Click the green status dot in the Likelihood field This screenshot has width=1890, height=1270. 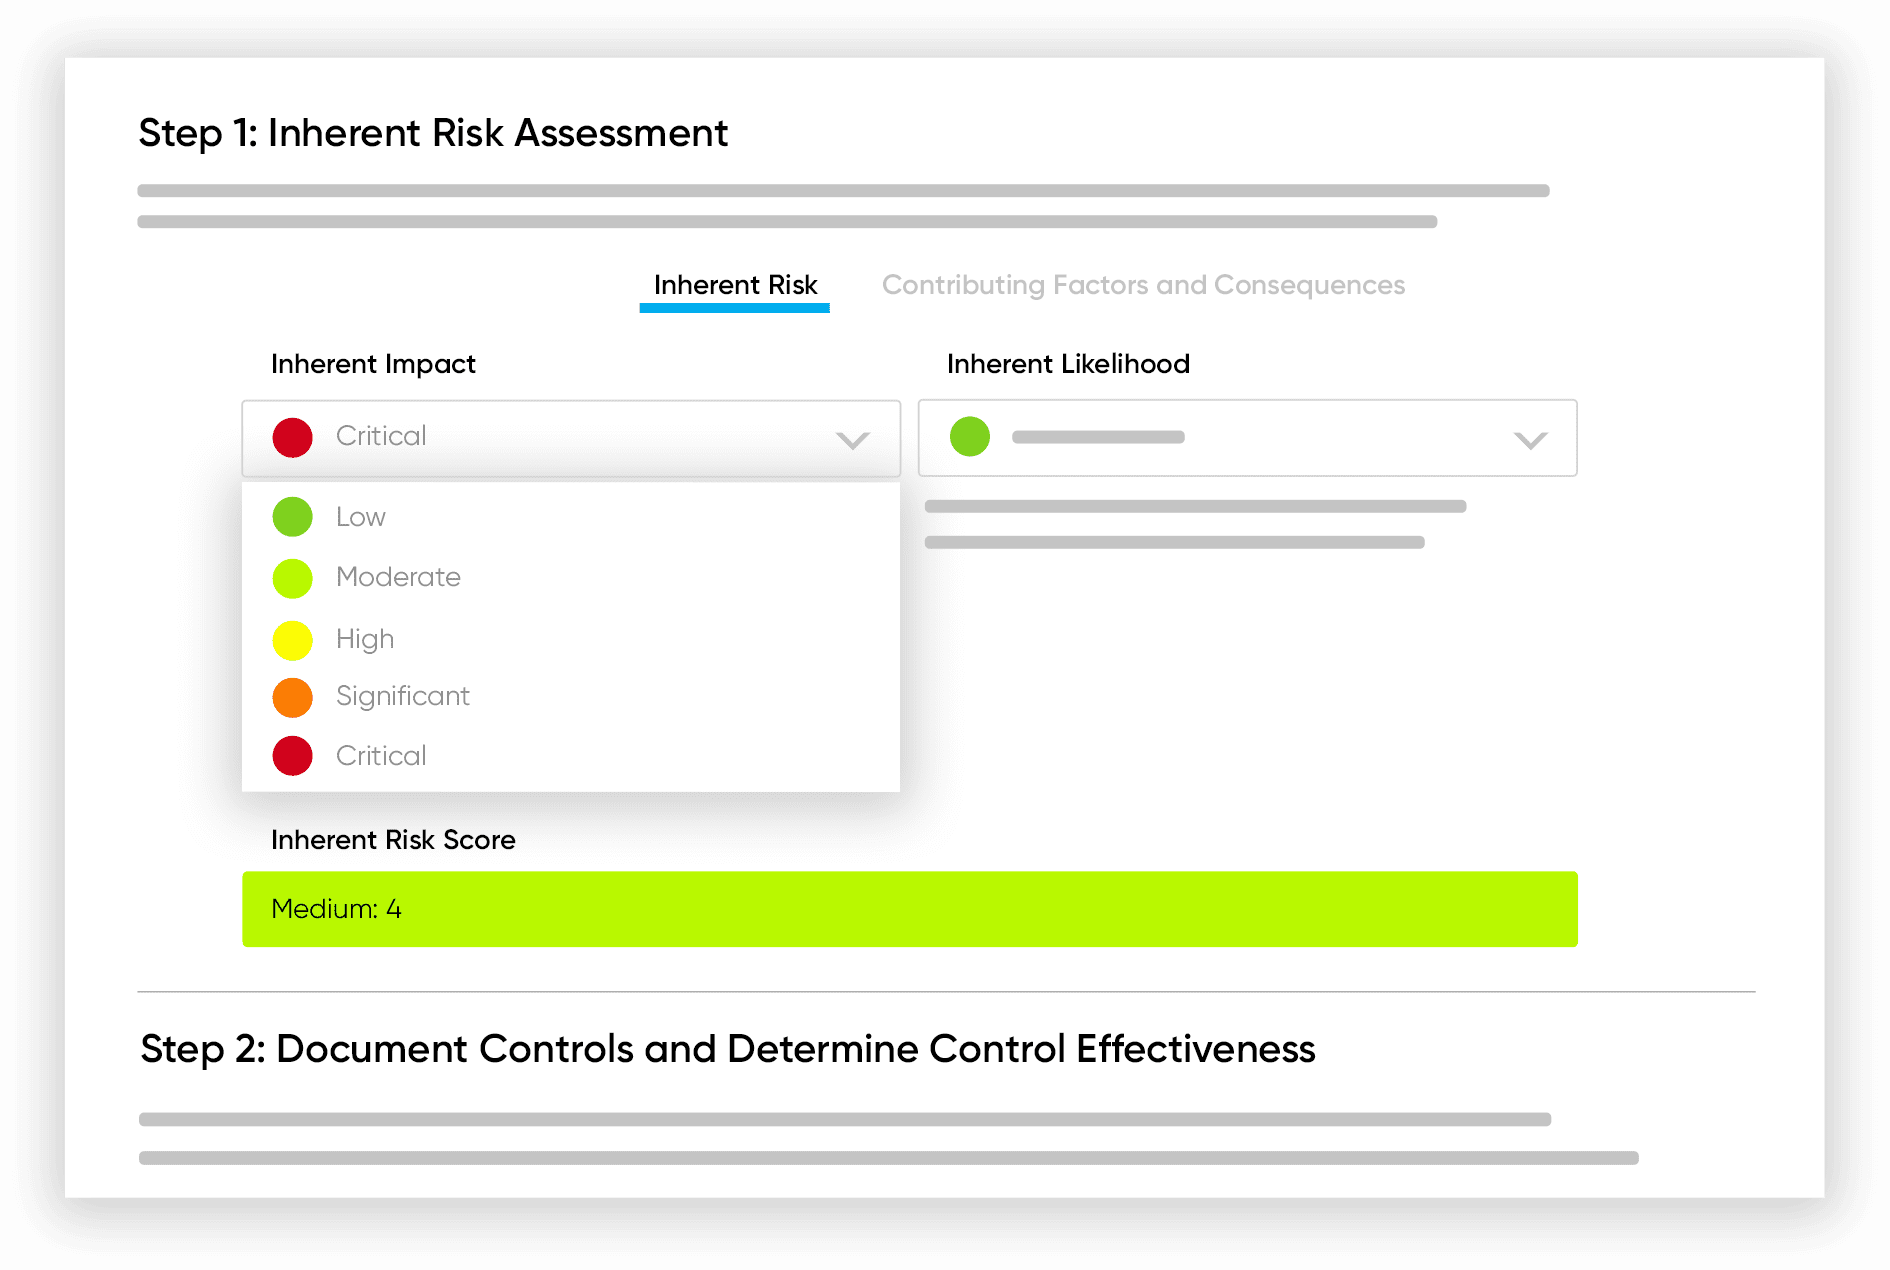(x=969, y=437)
